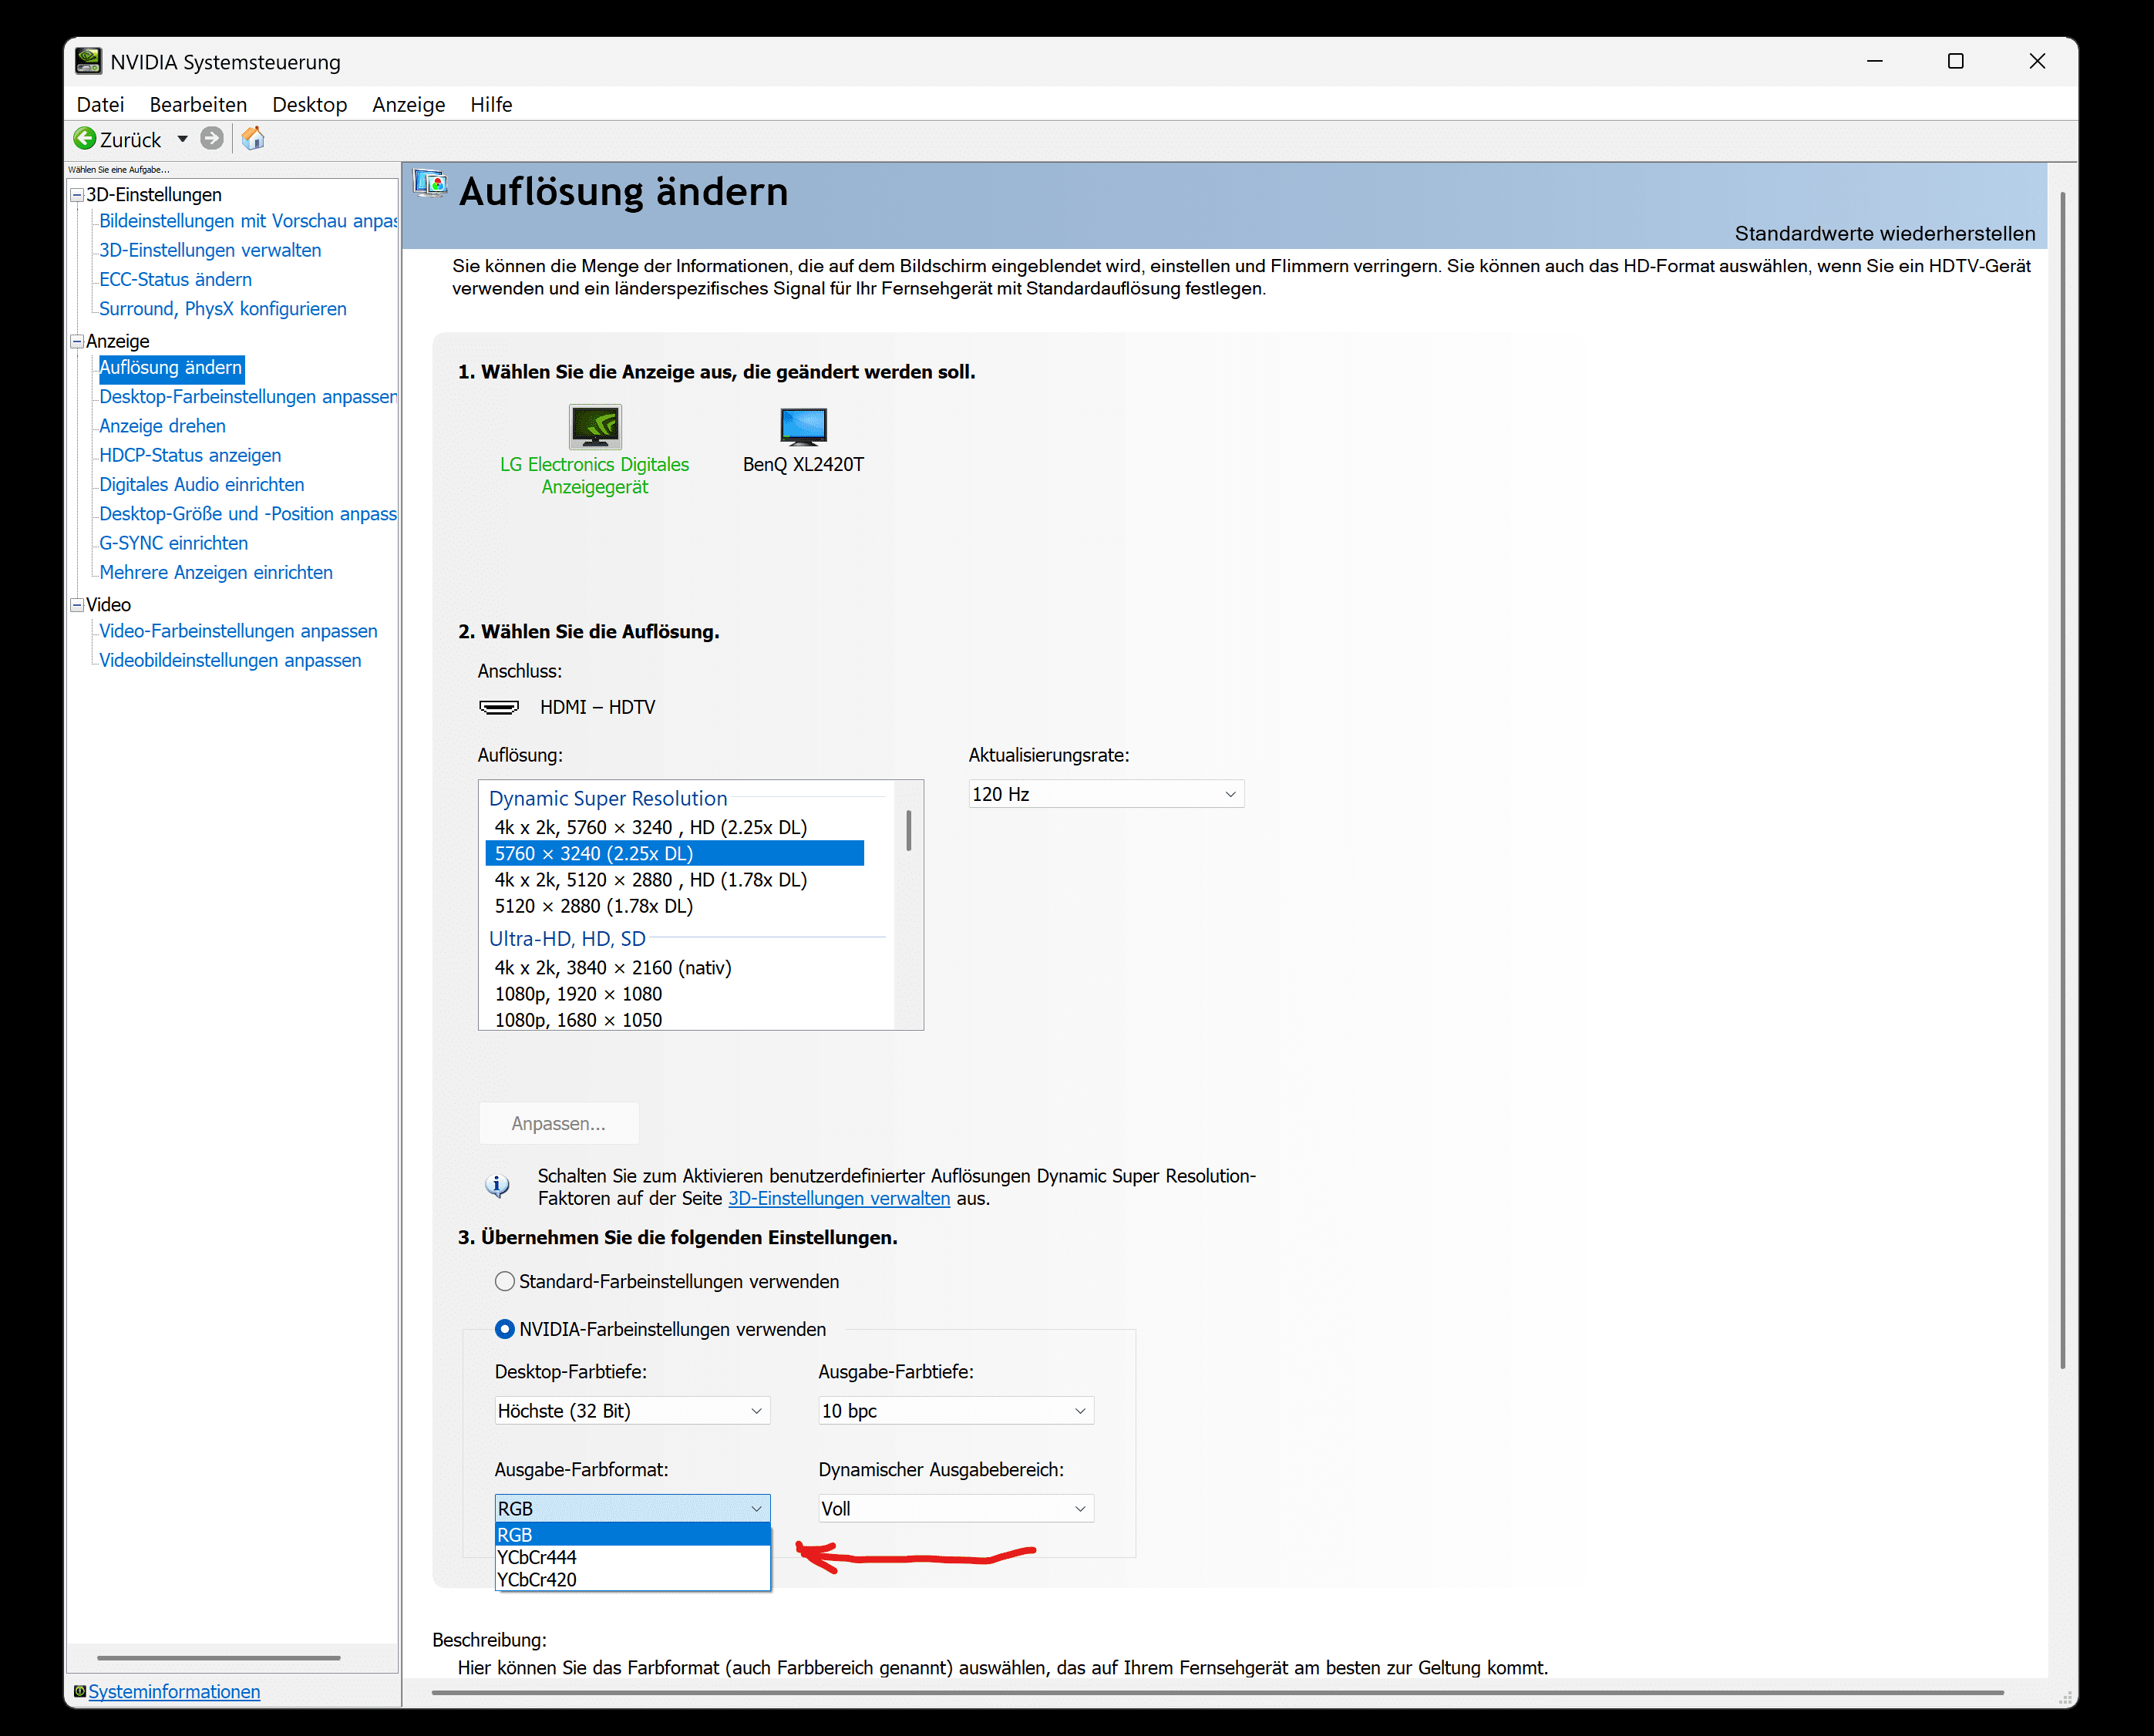Click the NVIDIA app icon in title bar
This screenshot has width=2154, height=1736.
88,61
